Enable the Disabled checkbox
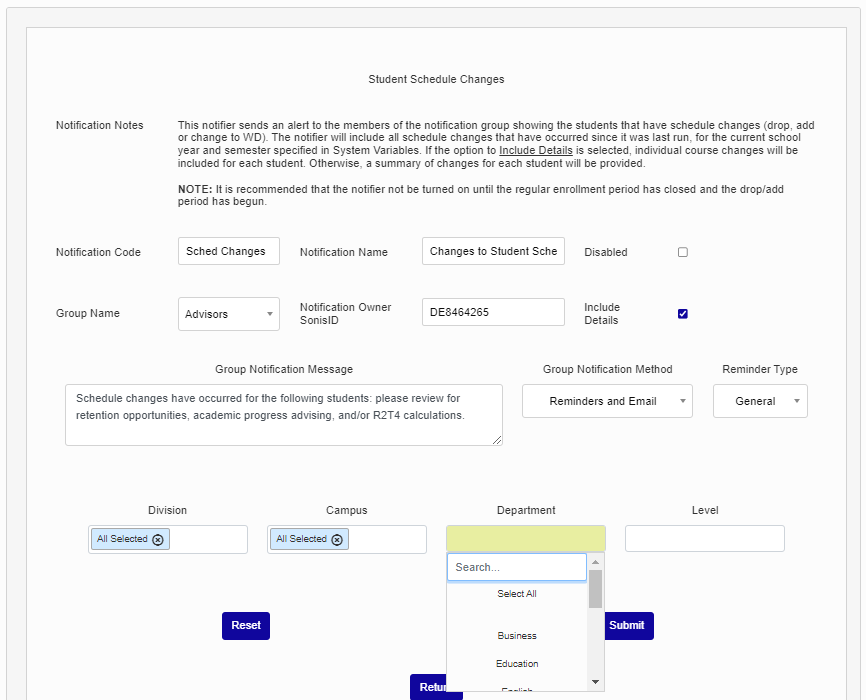This screenshot has width=866, height=700. click(x=683, y=252)
